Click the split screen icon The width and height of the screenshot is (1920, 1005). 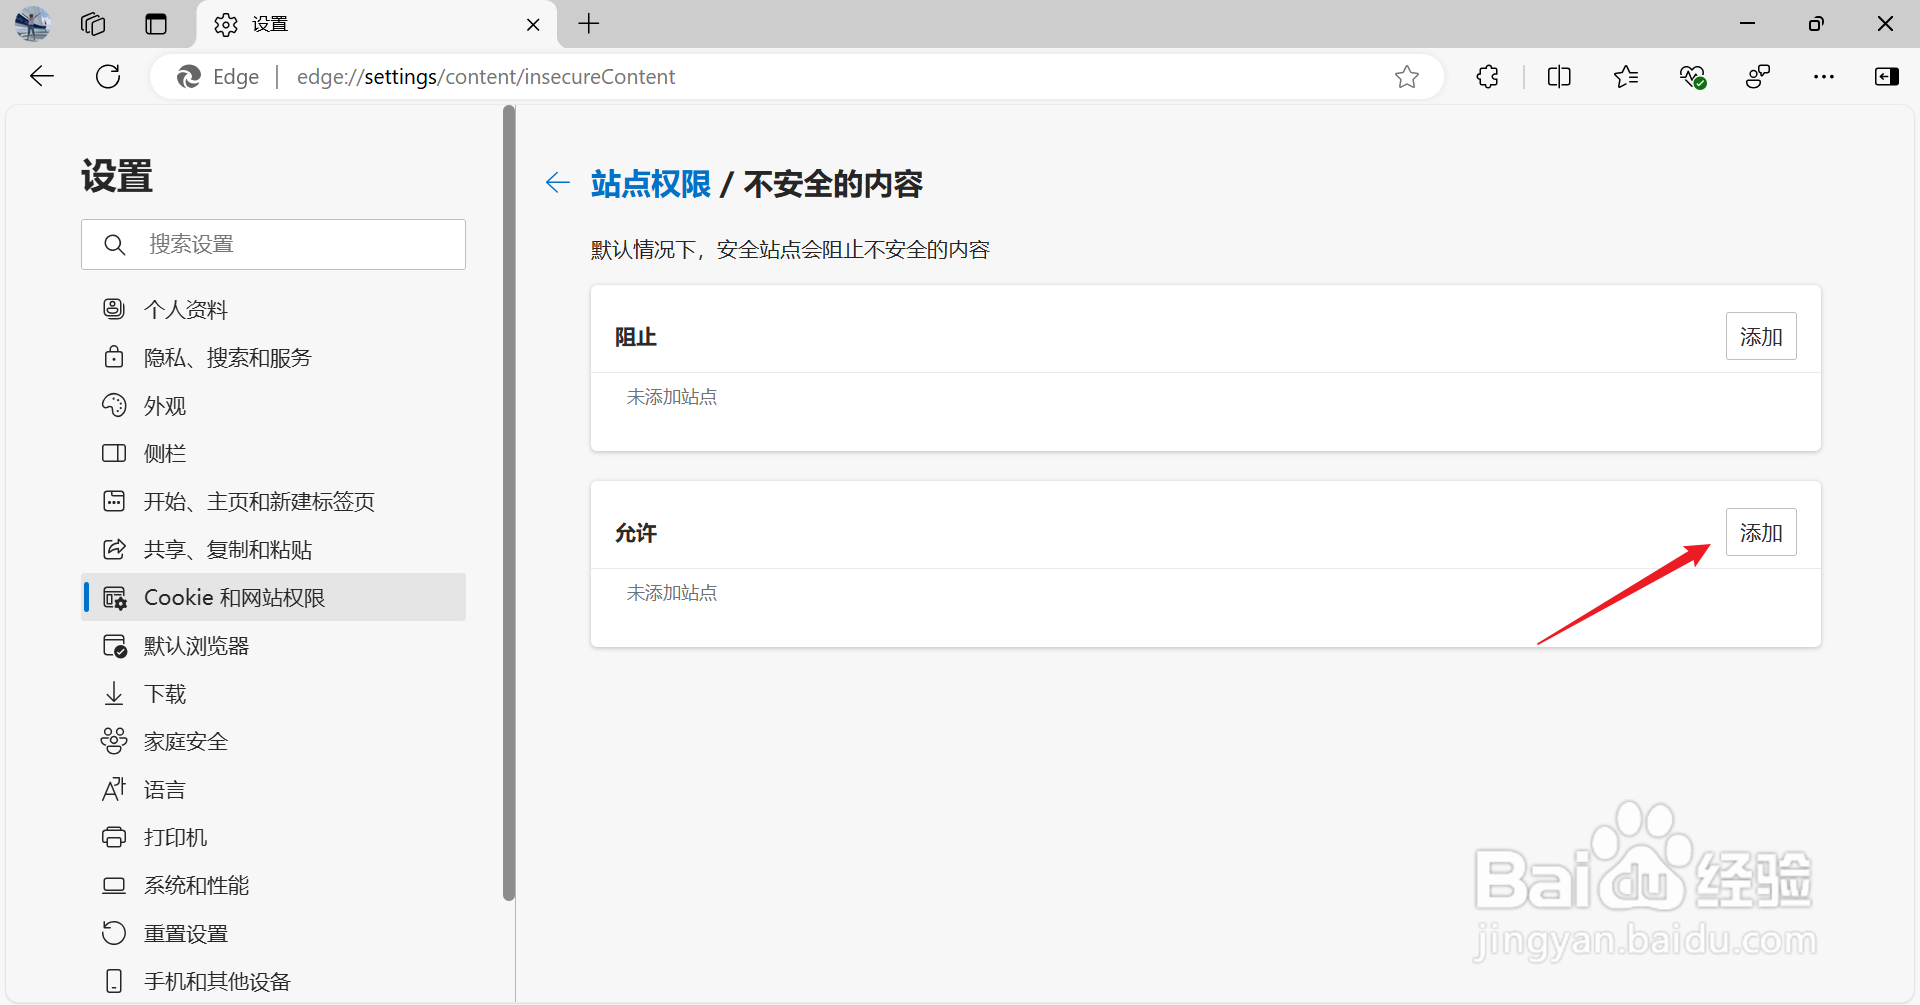click(x=1559, y=76)
